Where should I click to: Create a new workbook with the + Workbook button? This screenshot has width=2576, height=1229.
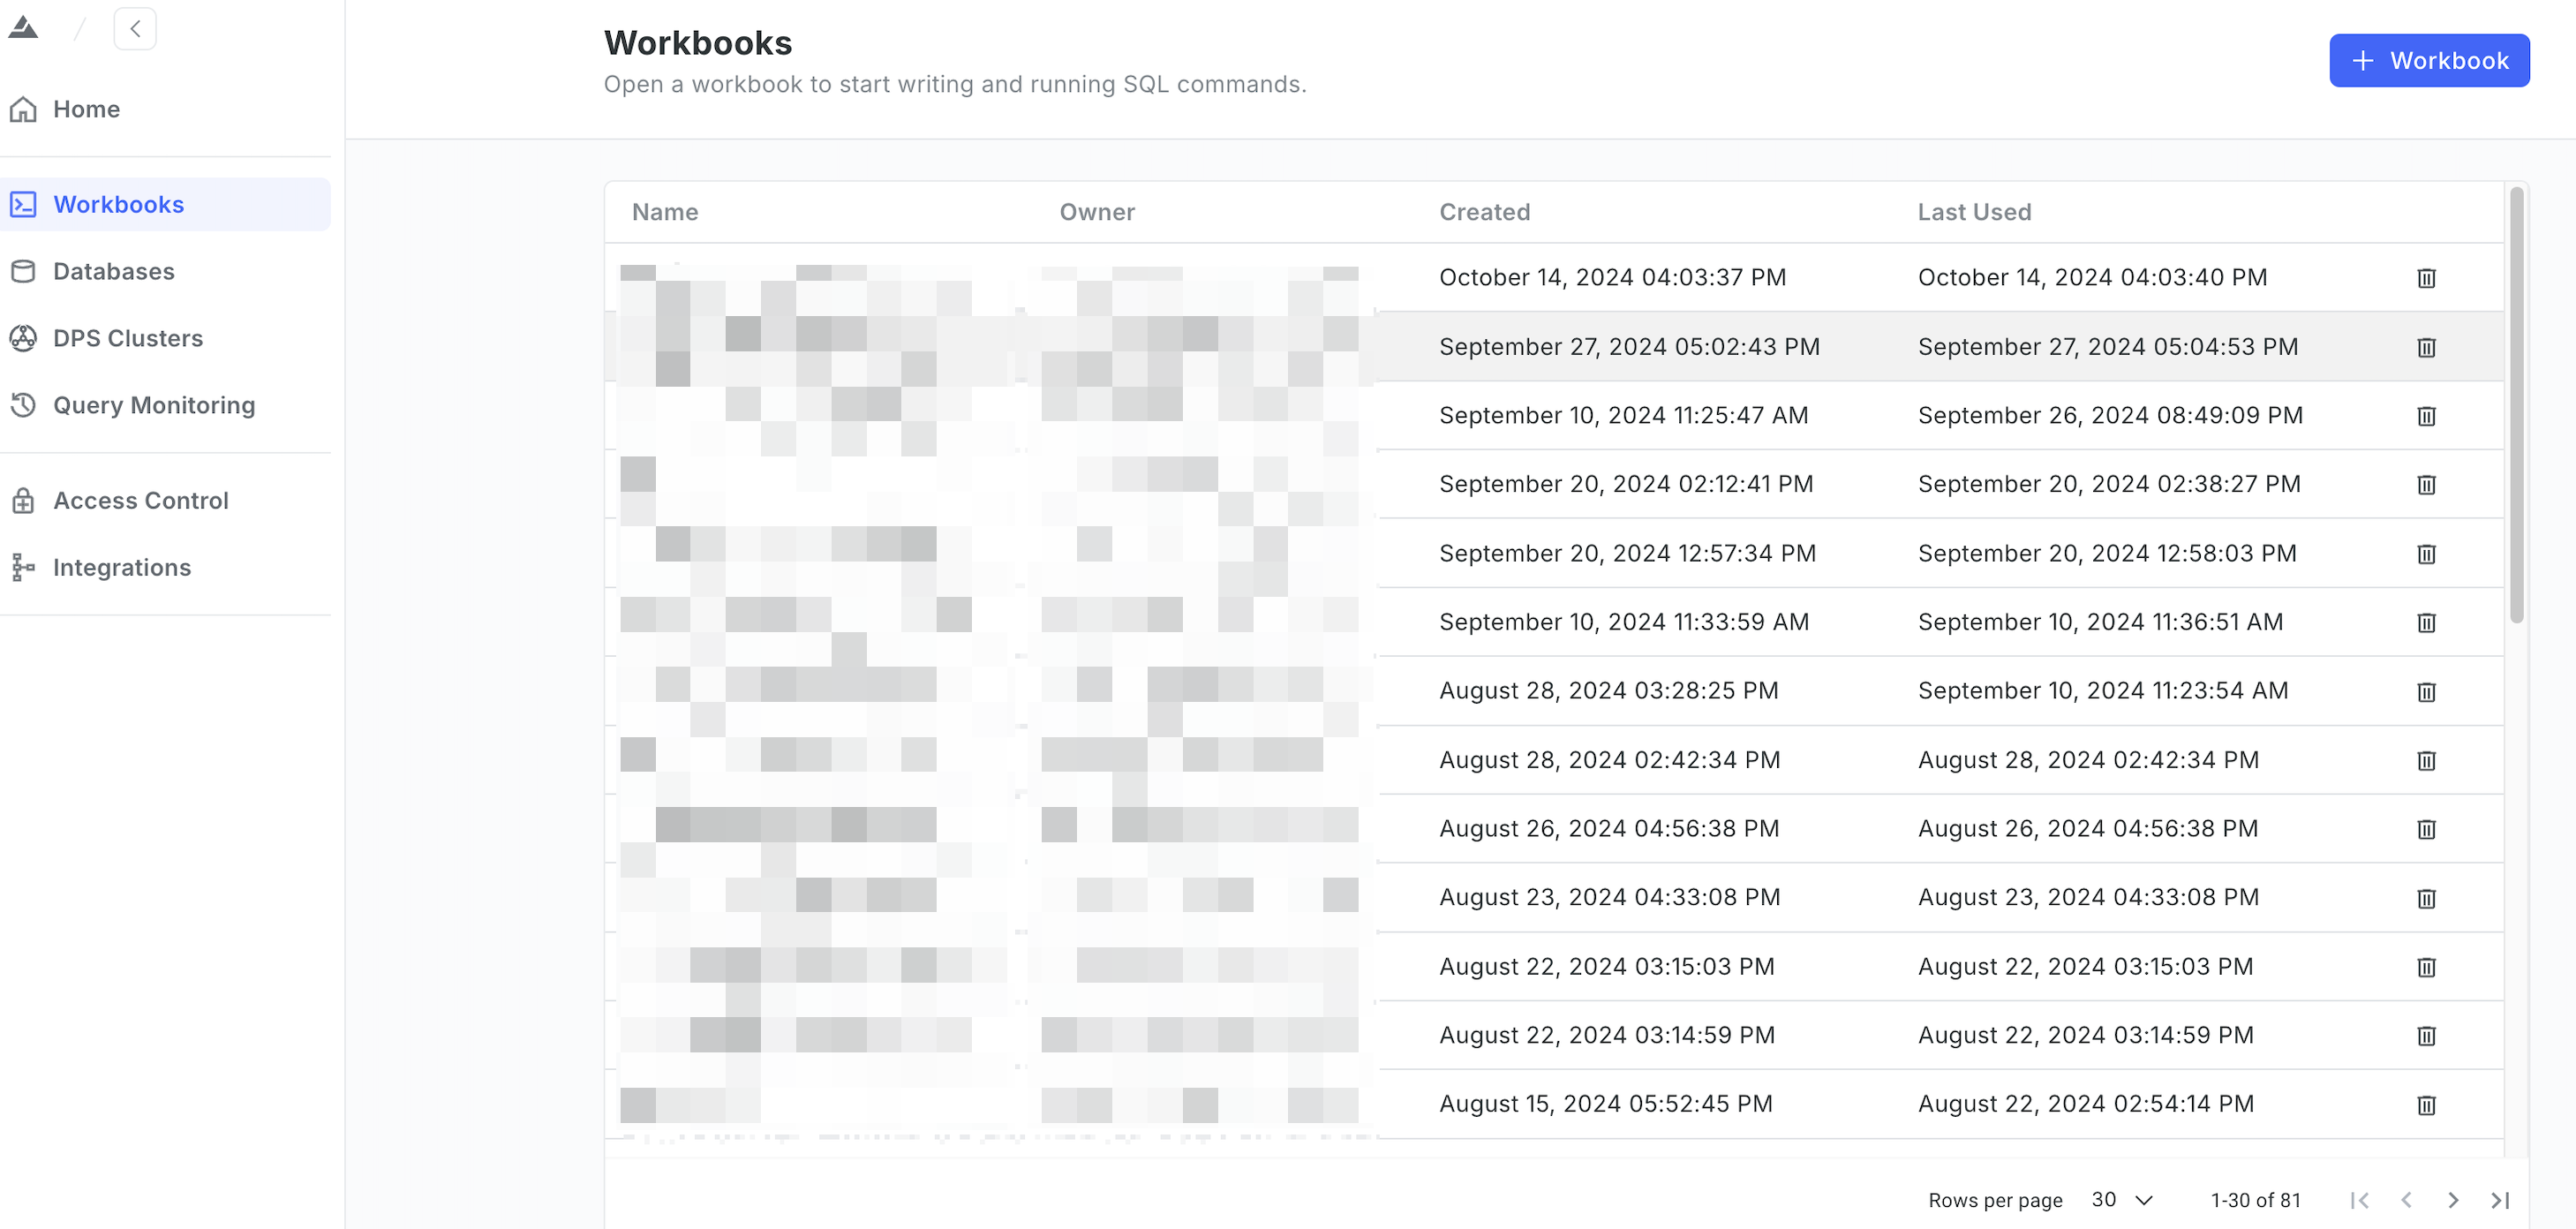click(x=2428, y=60)
